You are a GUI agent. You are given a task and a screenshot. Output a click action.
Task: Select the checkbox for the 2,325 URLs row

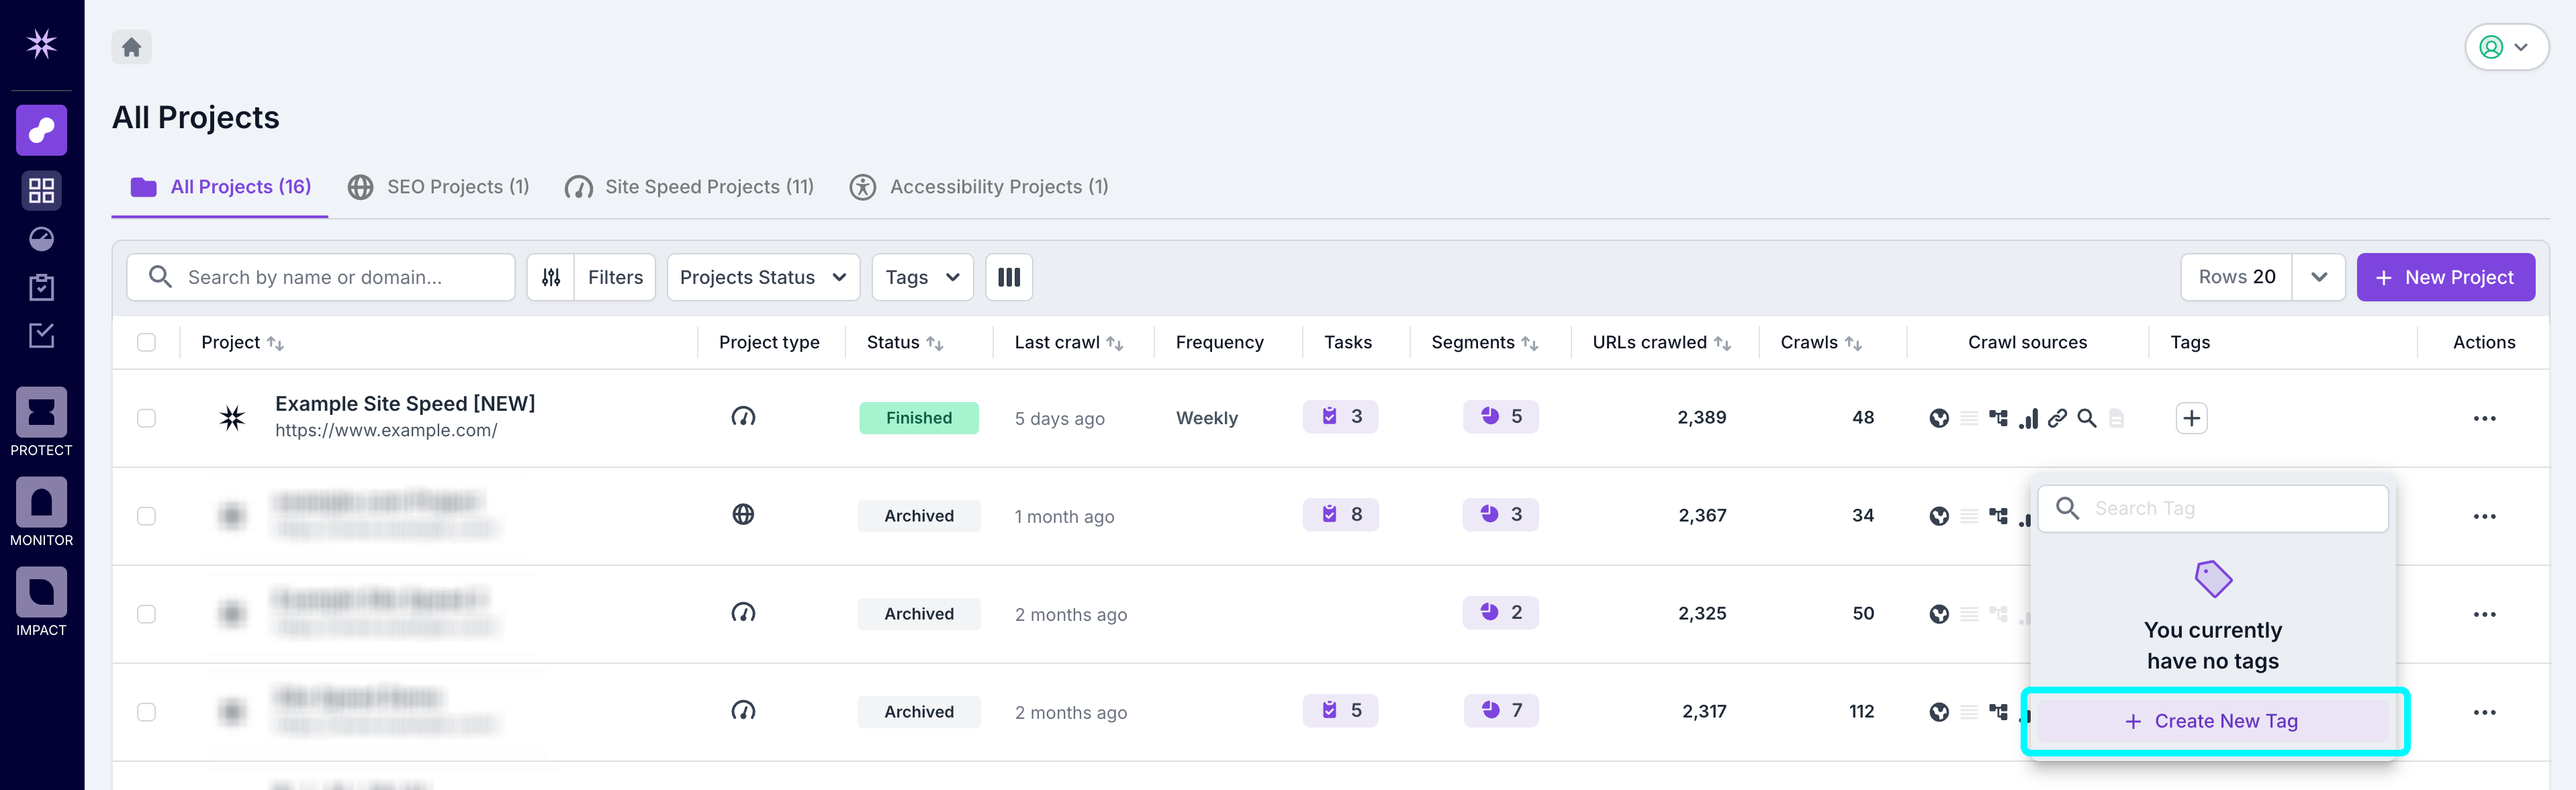point(146,614)
